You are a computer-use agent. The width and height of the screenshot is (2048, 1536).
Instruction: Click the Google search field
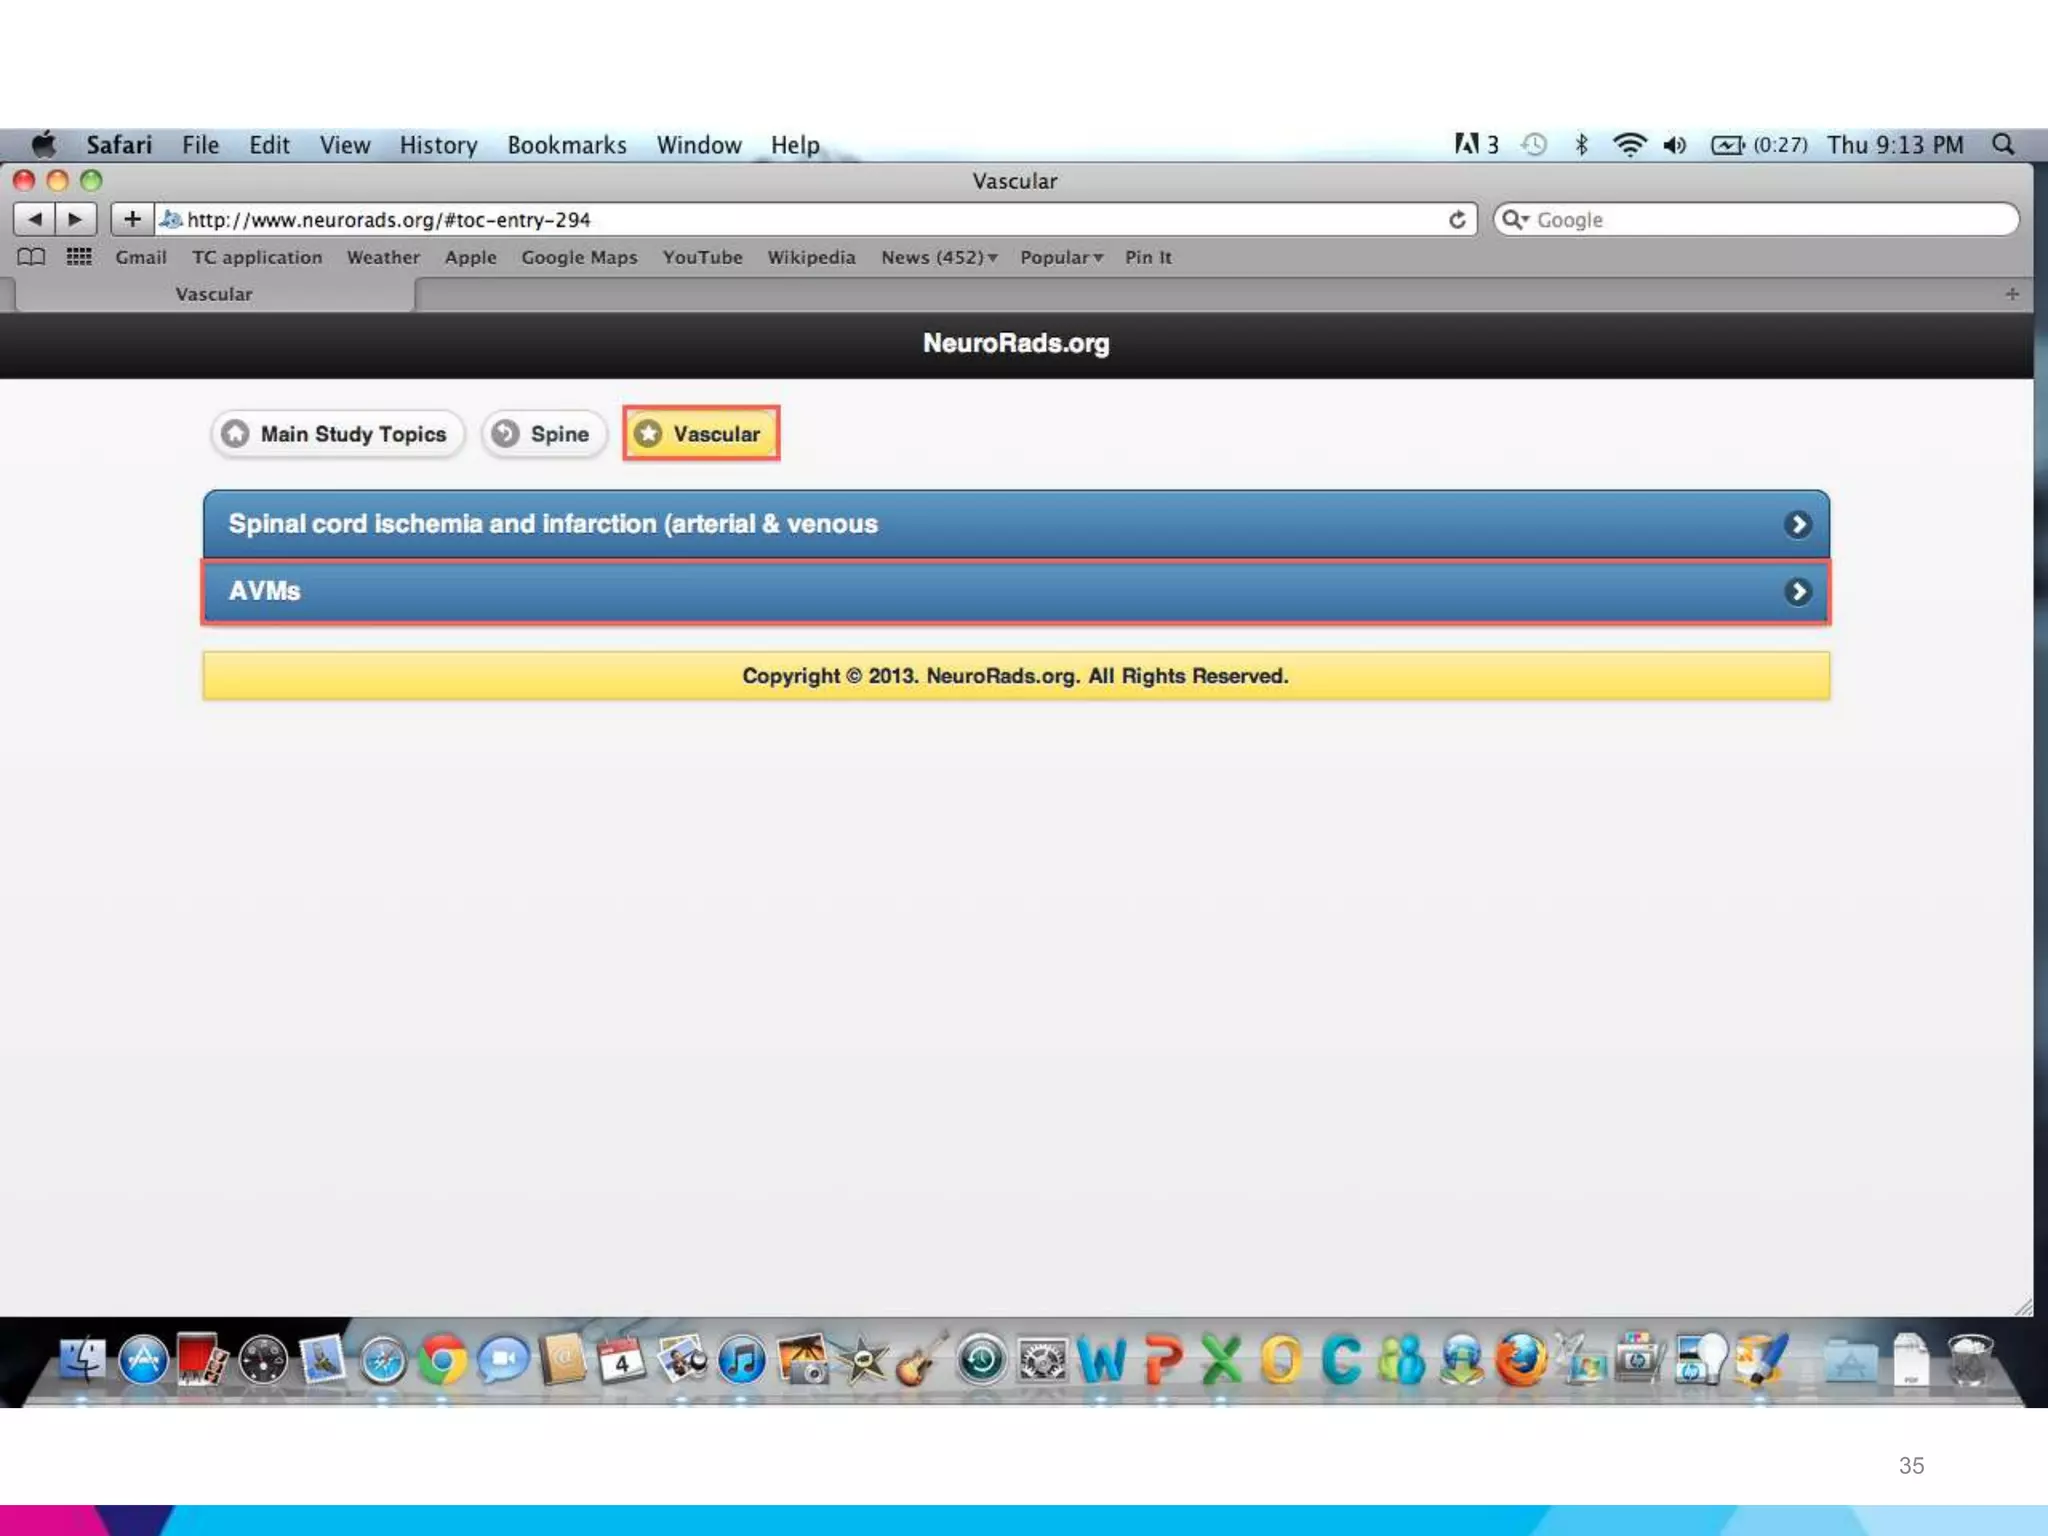1770,219
